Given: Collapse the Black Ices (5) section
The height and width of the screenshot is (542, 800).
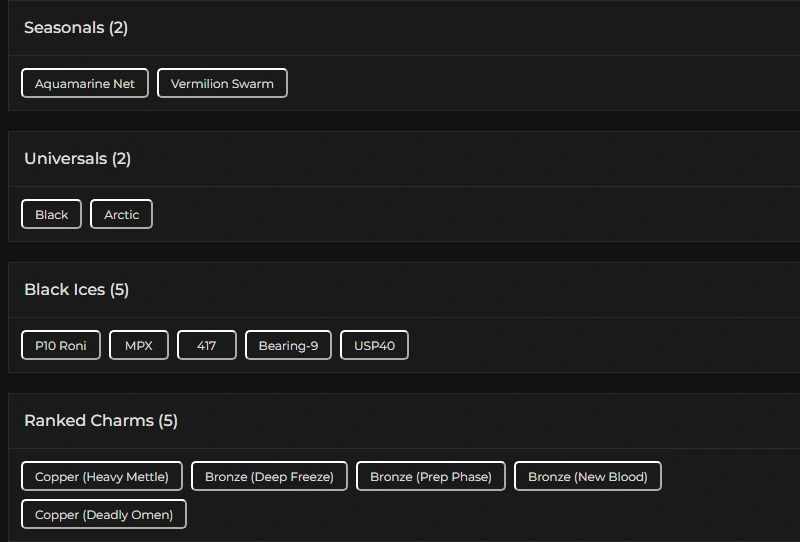Looking at the screenshot, I should tap(77, 290).
